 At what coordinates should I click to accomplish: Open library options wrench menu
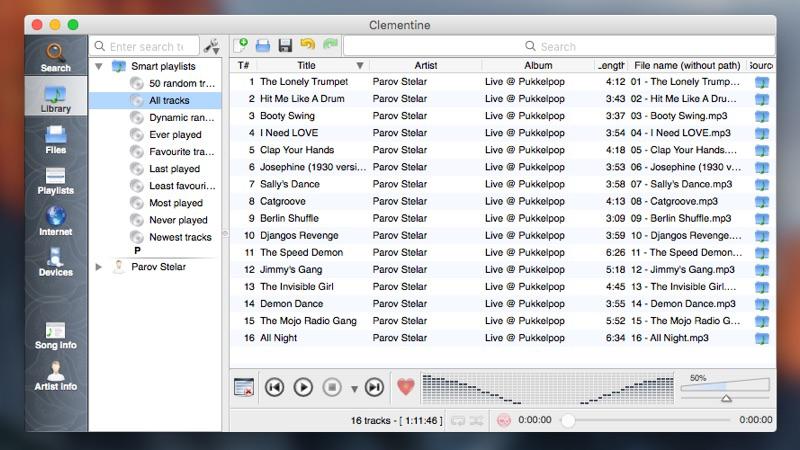211,46
